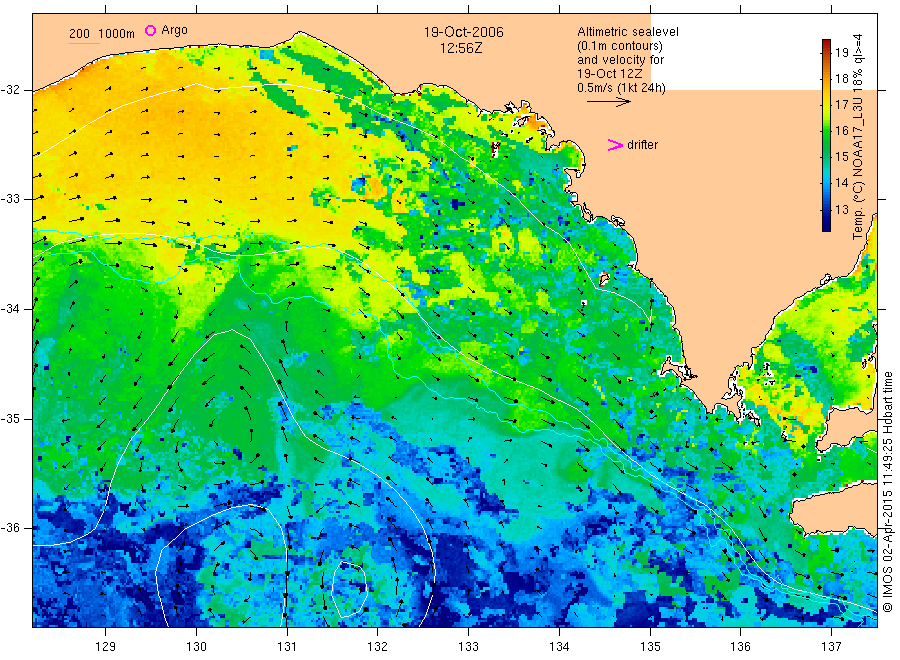Click the '0.5m/s (1kt 24h)' label
900x660 pixels.
(x=621, y=88)
